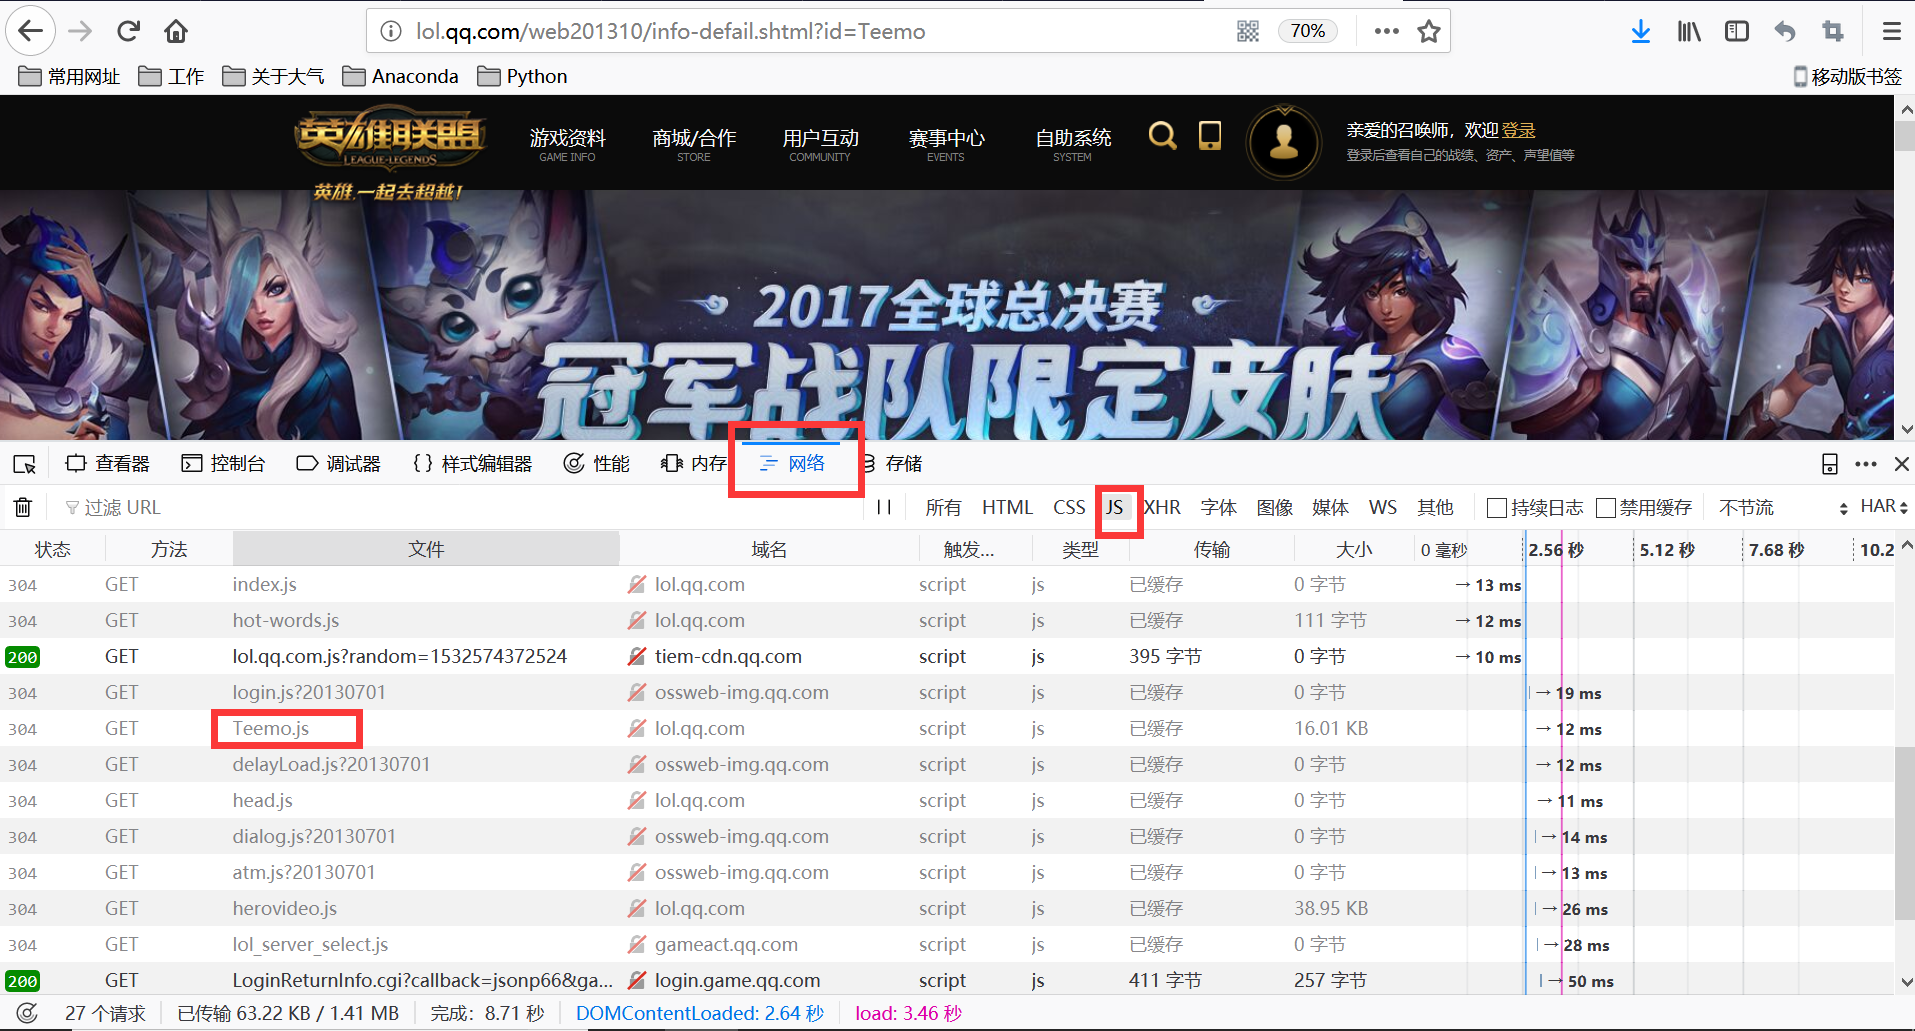Open the downloads arrow
The height and width of the screenshot is (1031, 1915).
pyautogui.click(x=1641, y=31)
